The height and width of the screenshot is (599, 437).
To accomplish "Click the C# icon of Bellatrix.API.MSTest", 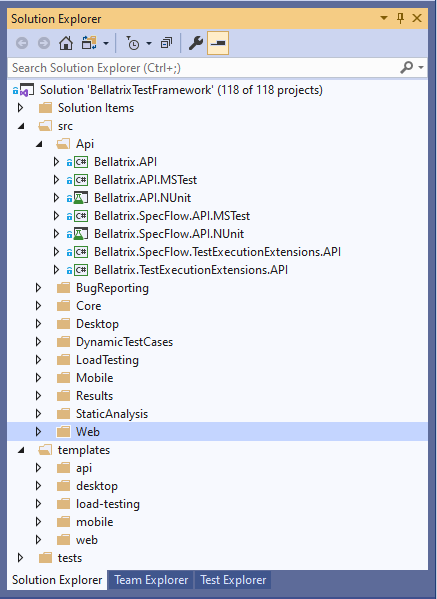I will click(81, 180).
